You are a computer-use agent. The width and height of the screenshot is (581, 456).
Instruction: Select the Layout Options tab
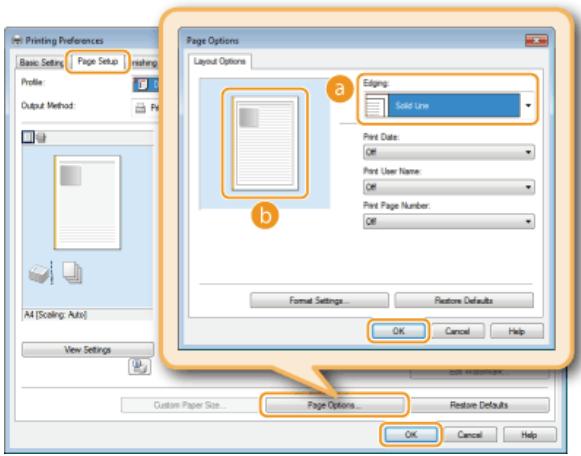click(x=220, y=61)
